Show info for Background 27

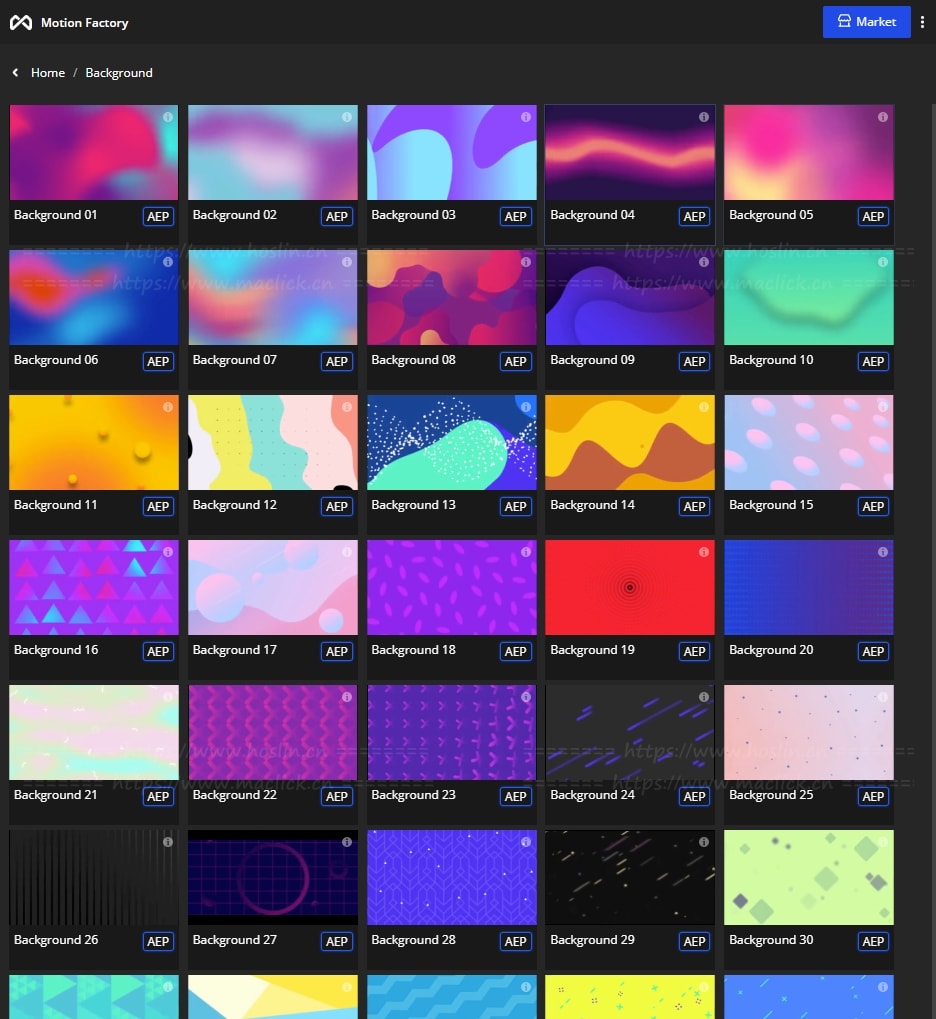tap(346, 842)
